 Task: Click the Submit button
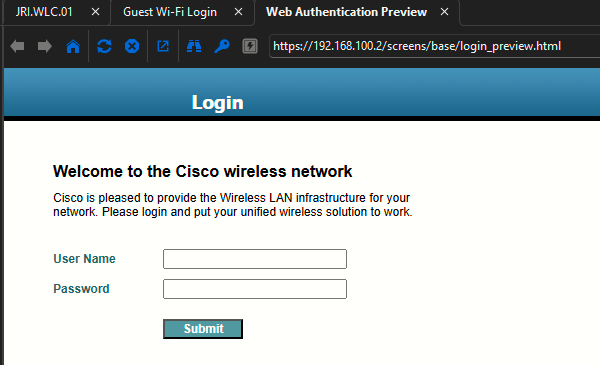[203, 329]
